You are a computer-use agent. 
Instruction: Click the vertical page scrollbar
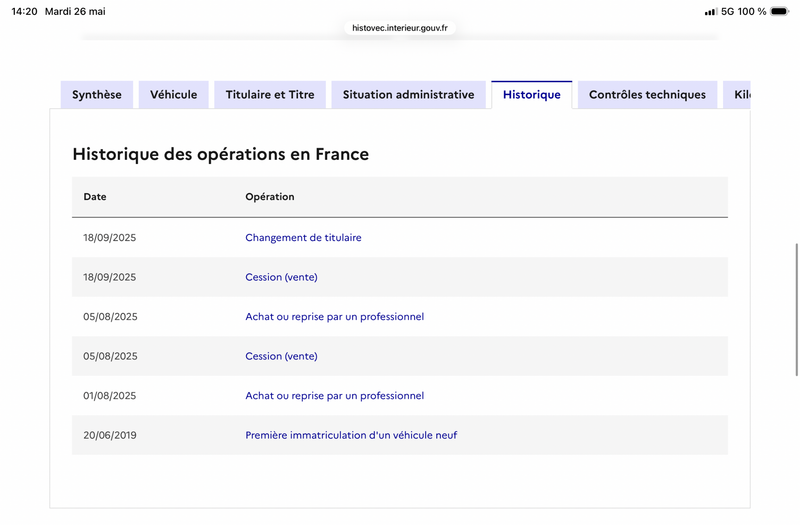tap(796, 310)
